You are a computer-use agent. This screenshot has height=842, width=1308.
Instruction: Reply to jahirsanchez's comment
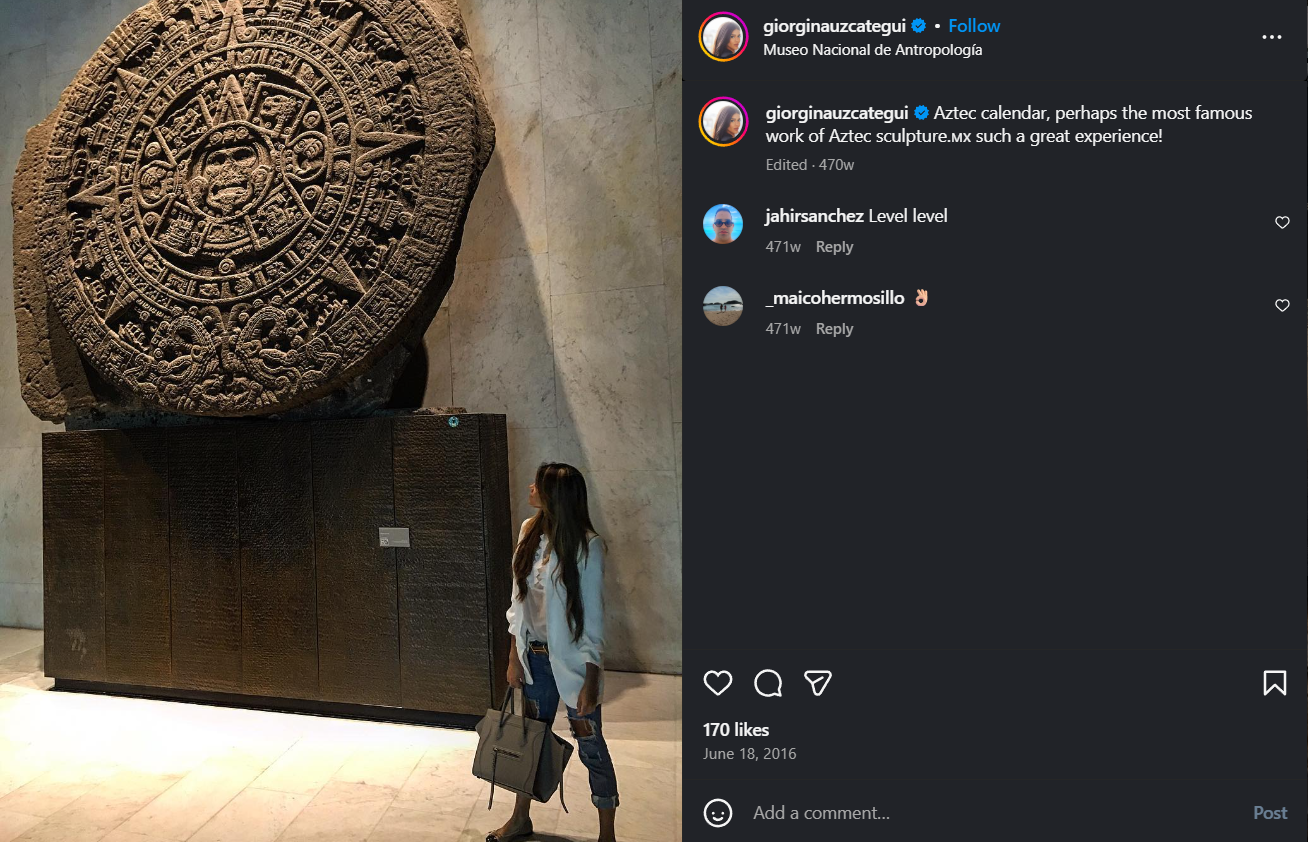(x=834, y=247)
